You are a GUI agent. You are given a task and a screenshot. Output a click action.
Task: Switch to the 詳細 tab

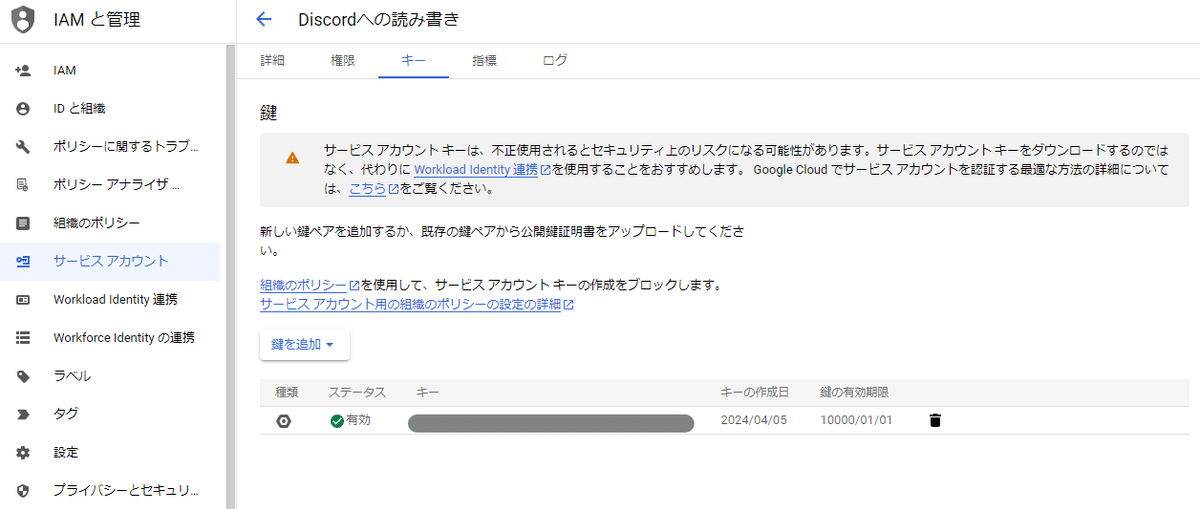pos(272,60)
